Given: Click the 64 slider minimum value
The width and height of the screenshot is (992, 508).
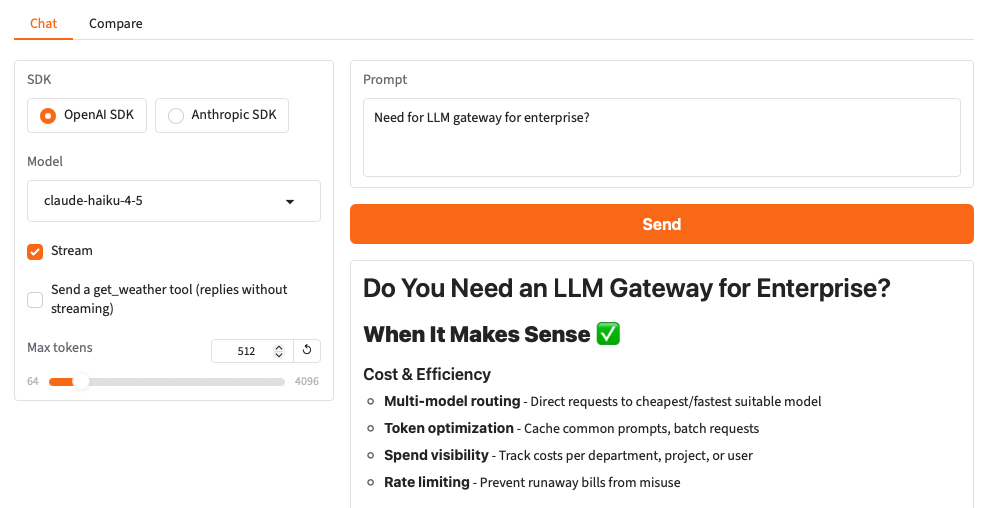Looking at the screenshot, I should click(33, 381).
